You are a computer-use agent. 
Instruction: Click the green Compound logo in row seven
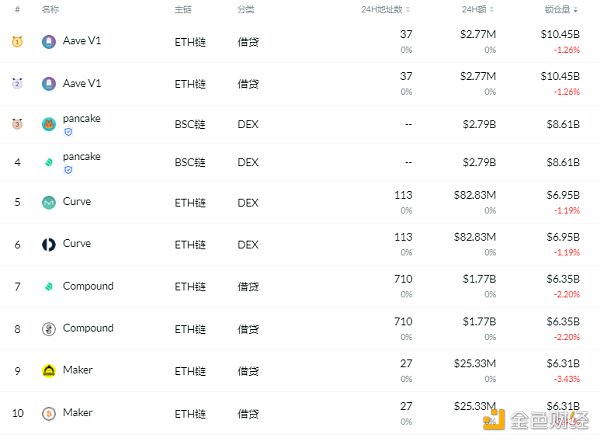coord(49,286)
